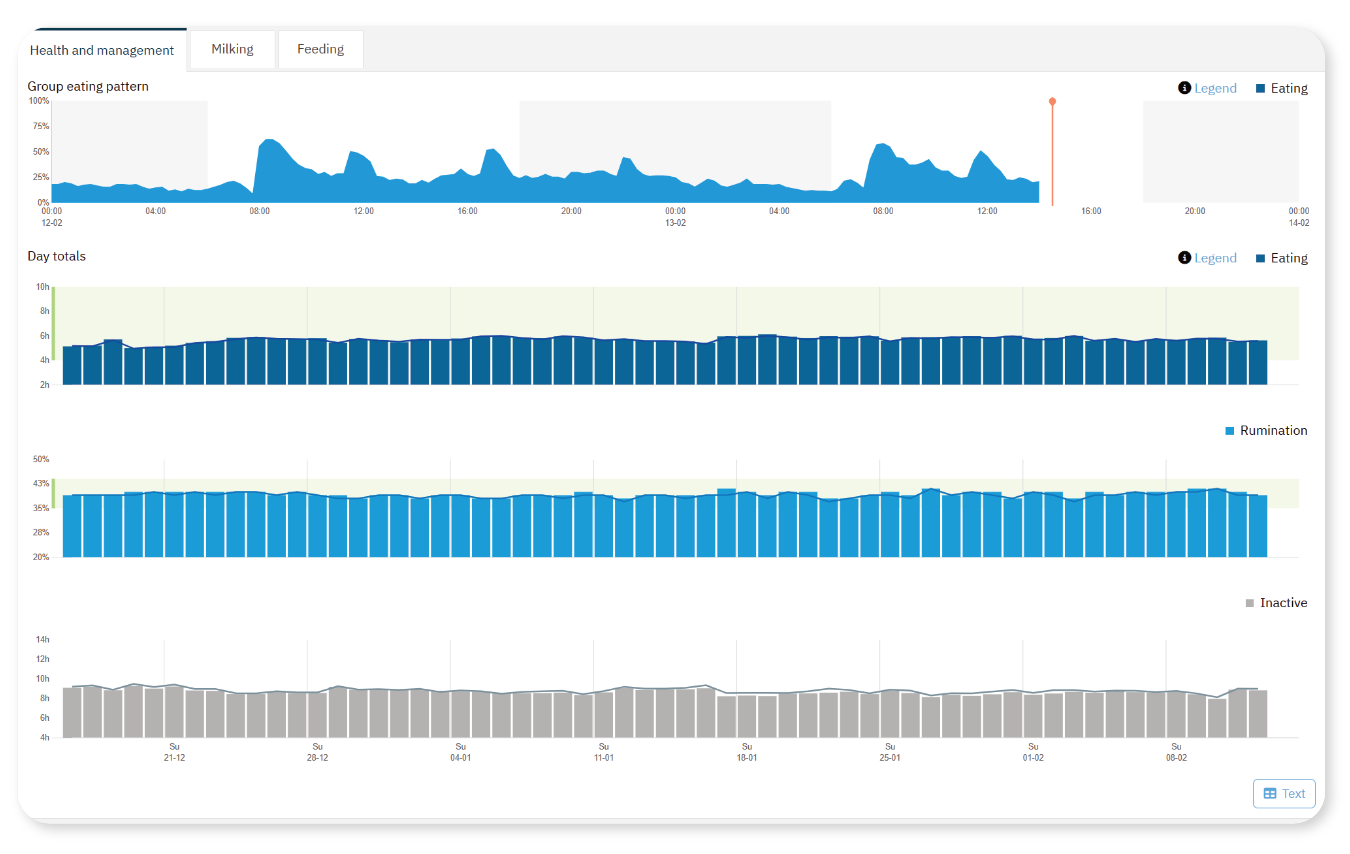1350x854 pixels.
Task: Click the 13-02 date label
Action: click(x=675, y=223)
